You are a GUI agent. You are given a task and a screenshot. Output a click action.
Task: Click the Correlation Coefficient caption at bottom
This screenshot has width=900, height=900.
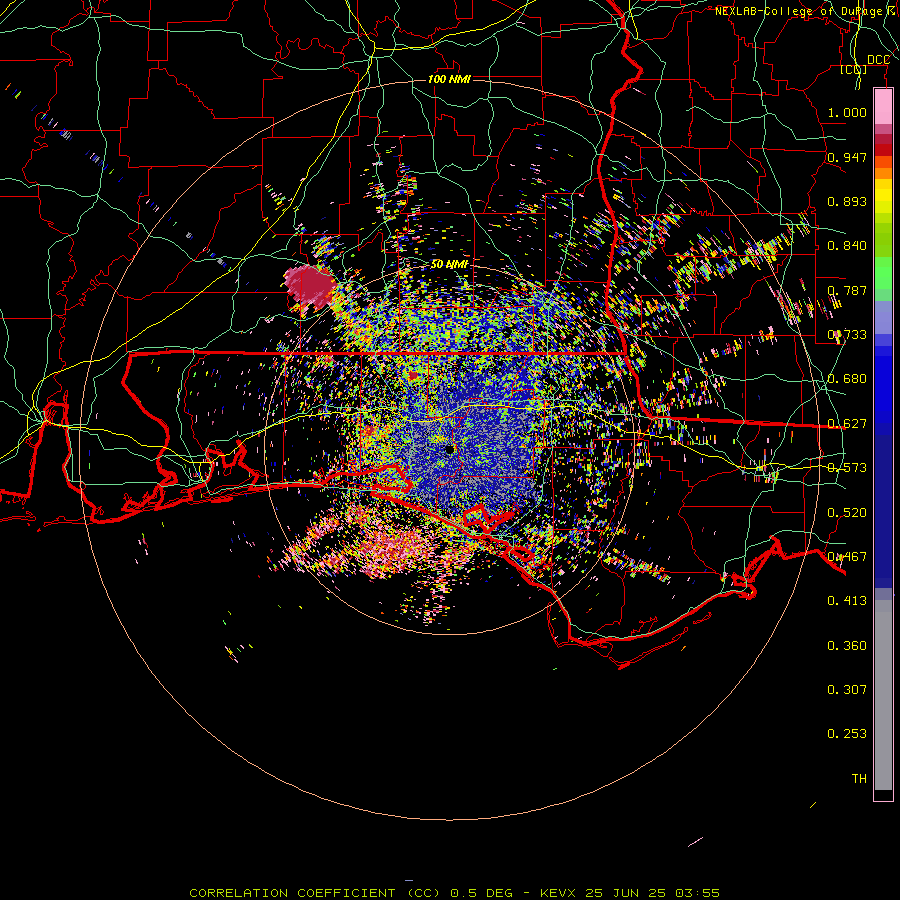(x=455, y=893)
